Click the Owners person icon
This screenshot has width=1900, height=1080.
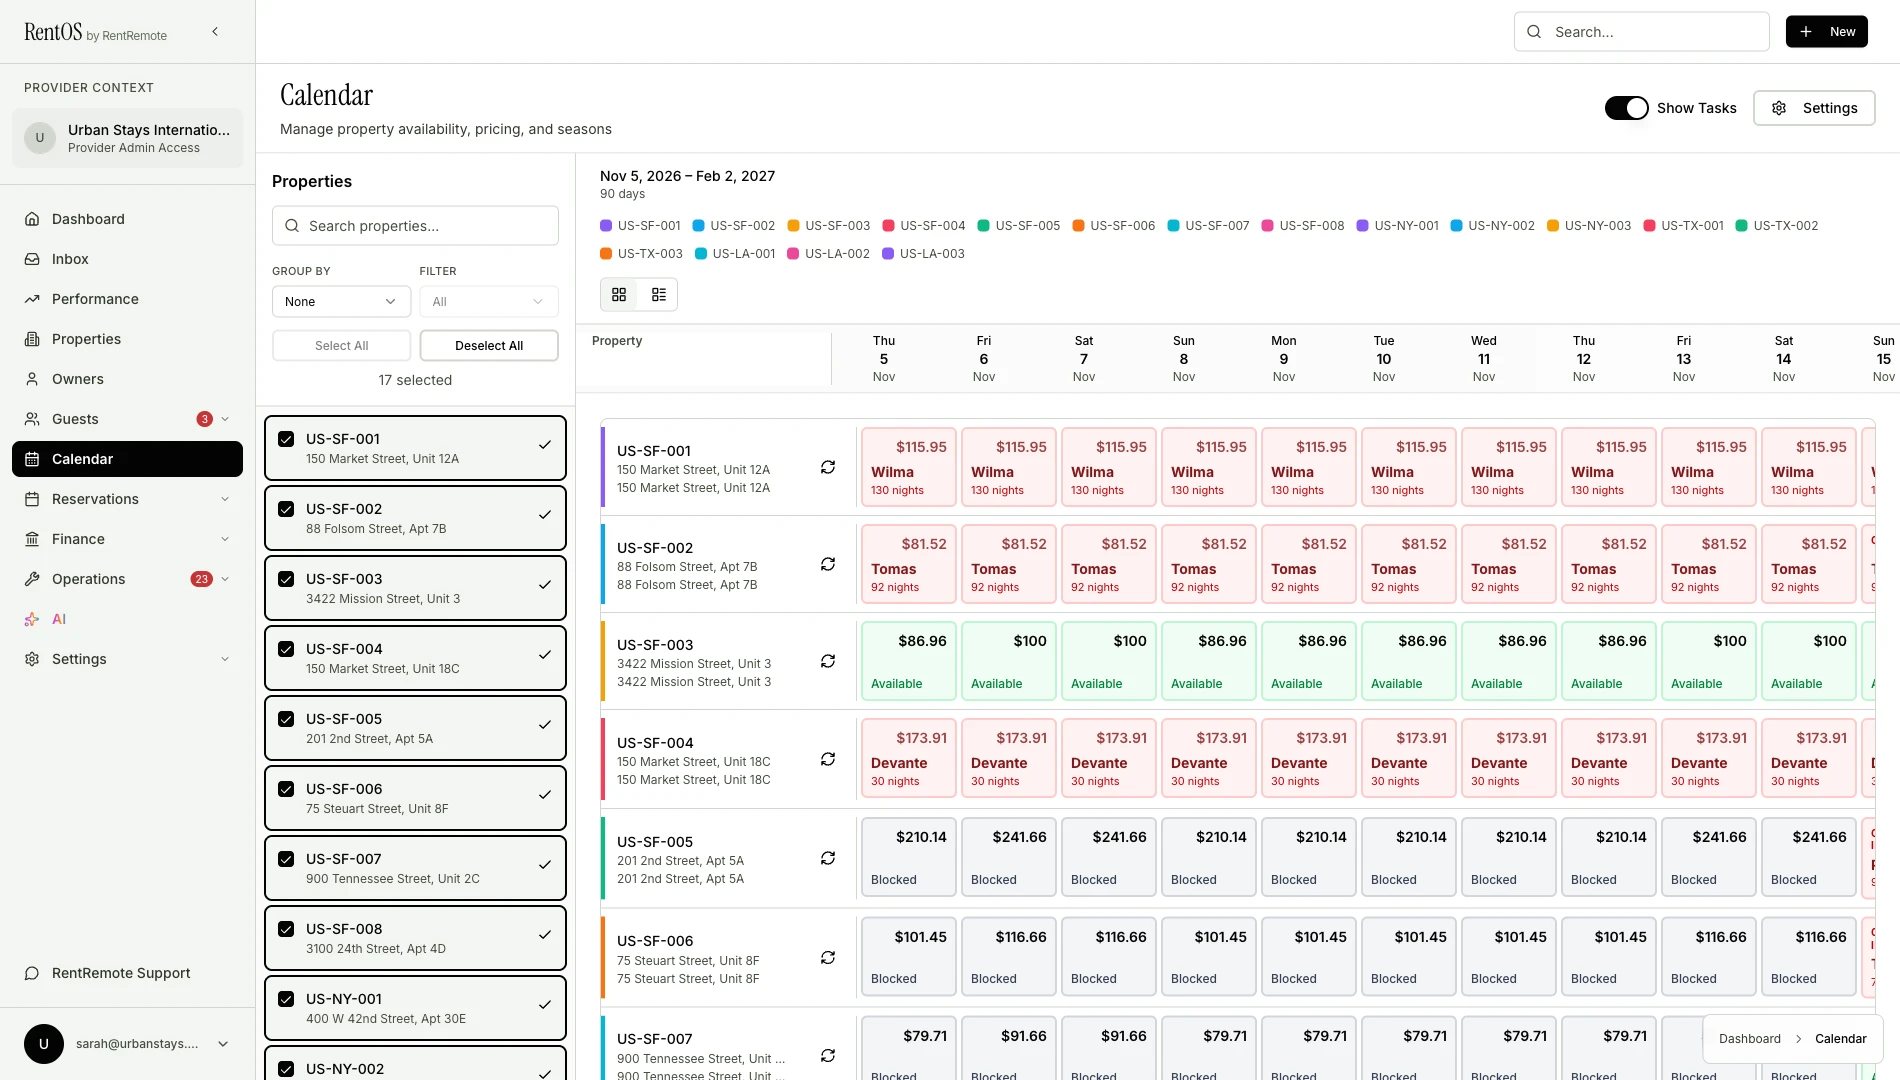(32, 379)
